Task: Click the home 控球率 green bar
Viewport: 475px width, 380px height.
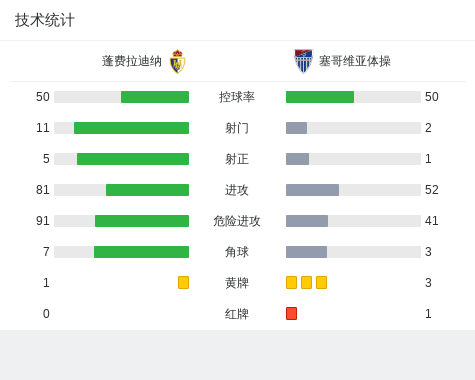Action: (155, 97)
